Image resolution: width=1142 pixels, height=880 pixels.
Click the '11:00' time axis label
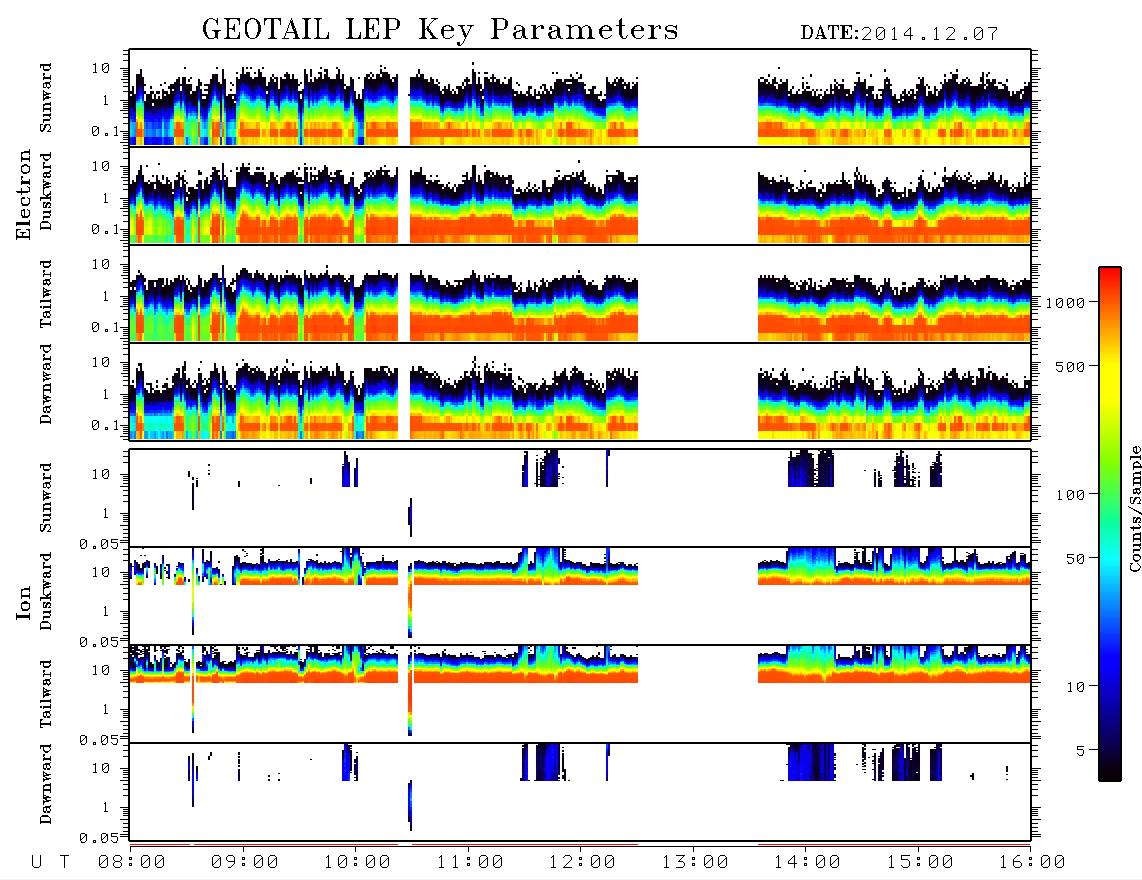pos(470,863)
